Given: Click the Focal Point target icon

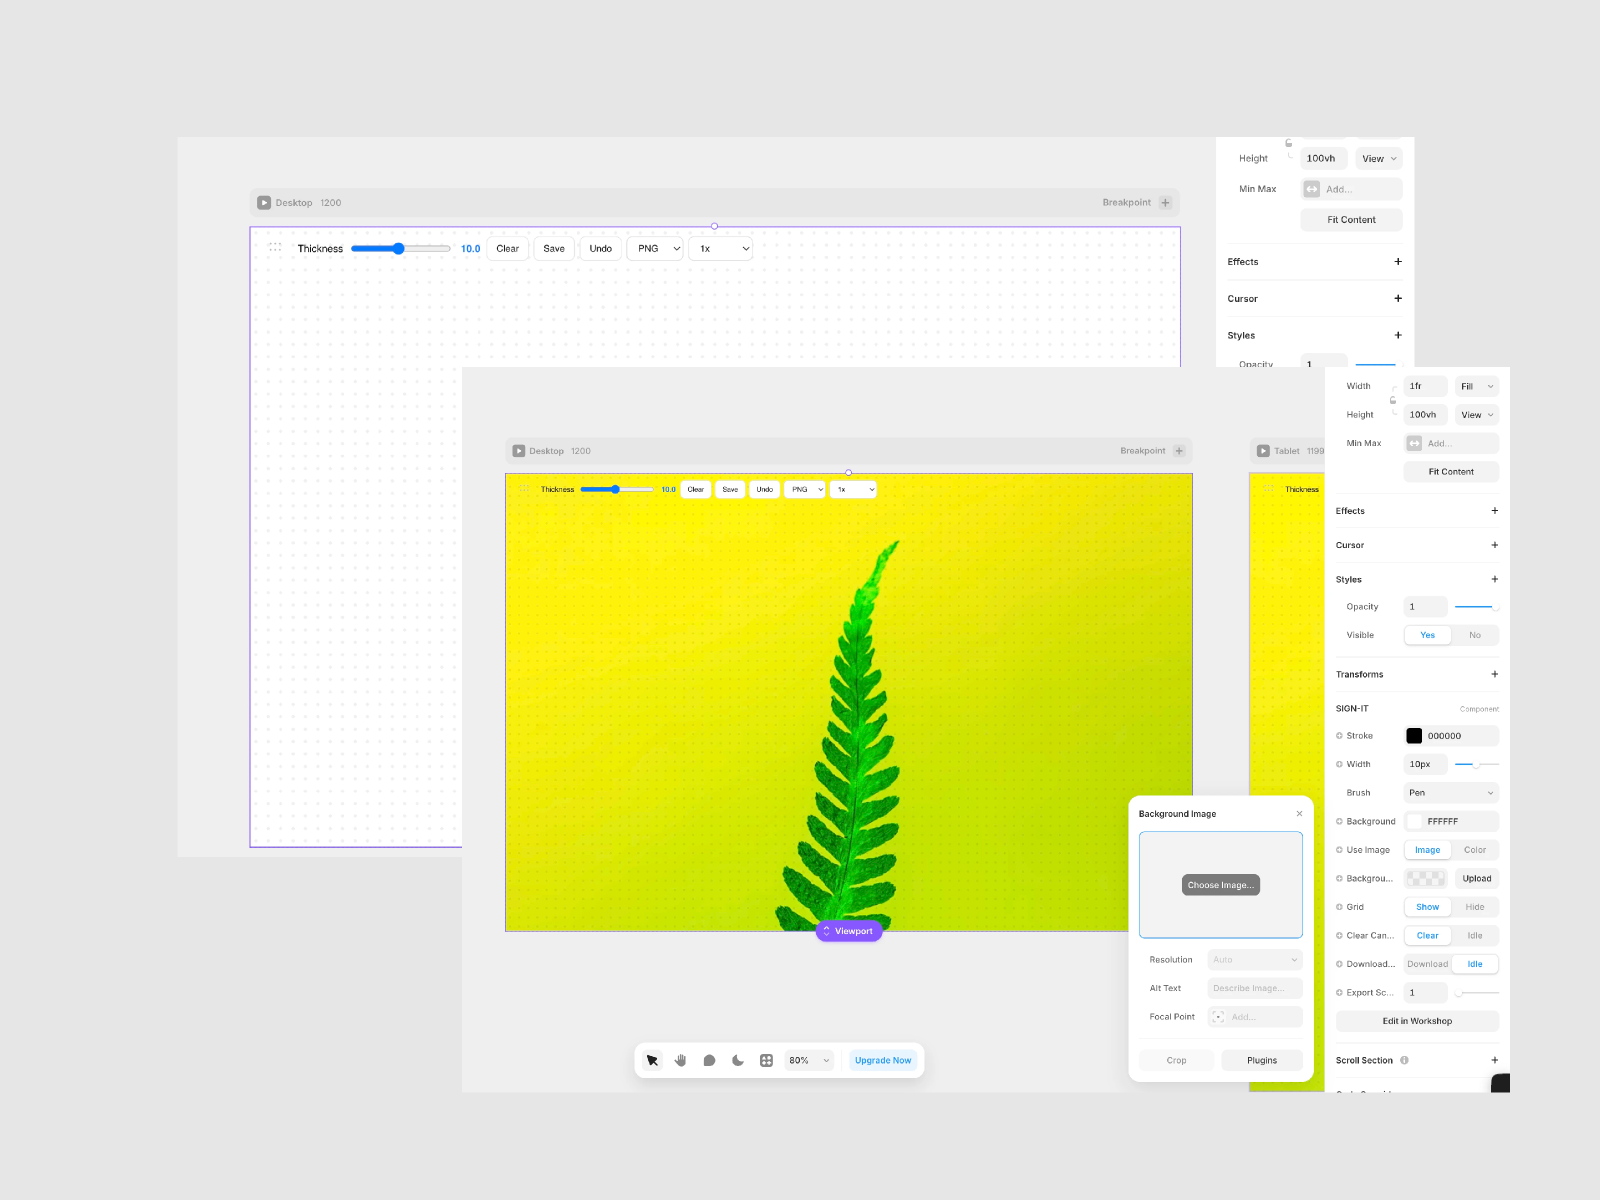Looking at the screenshot, I should (x=1218, y=1017).
